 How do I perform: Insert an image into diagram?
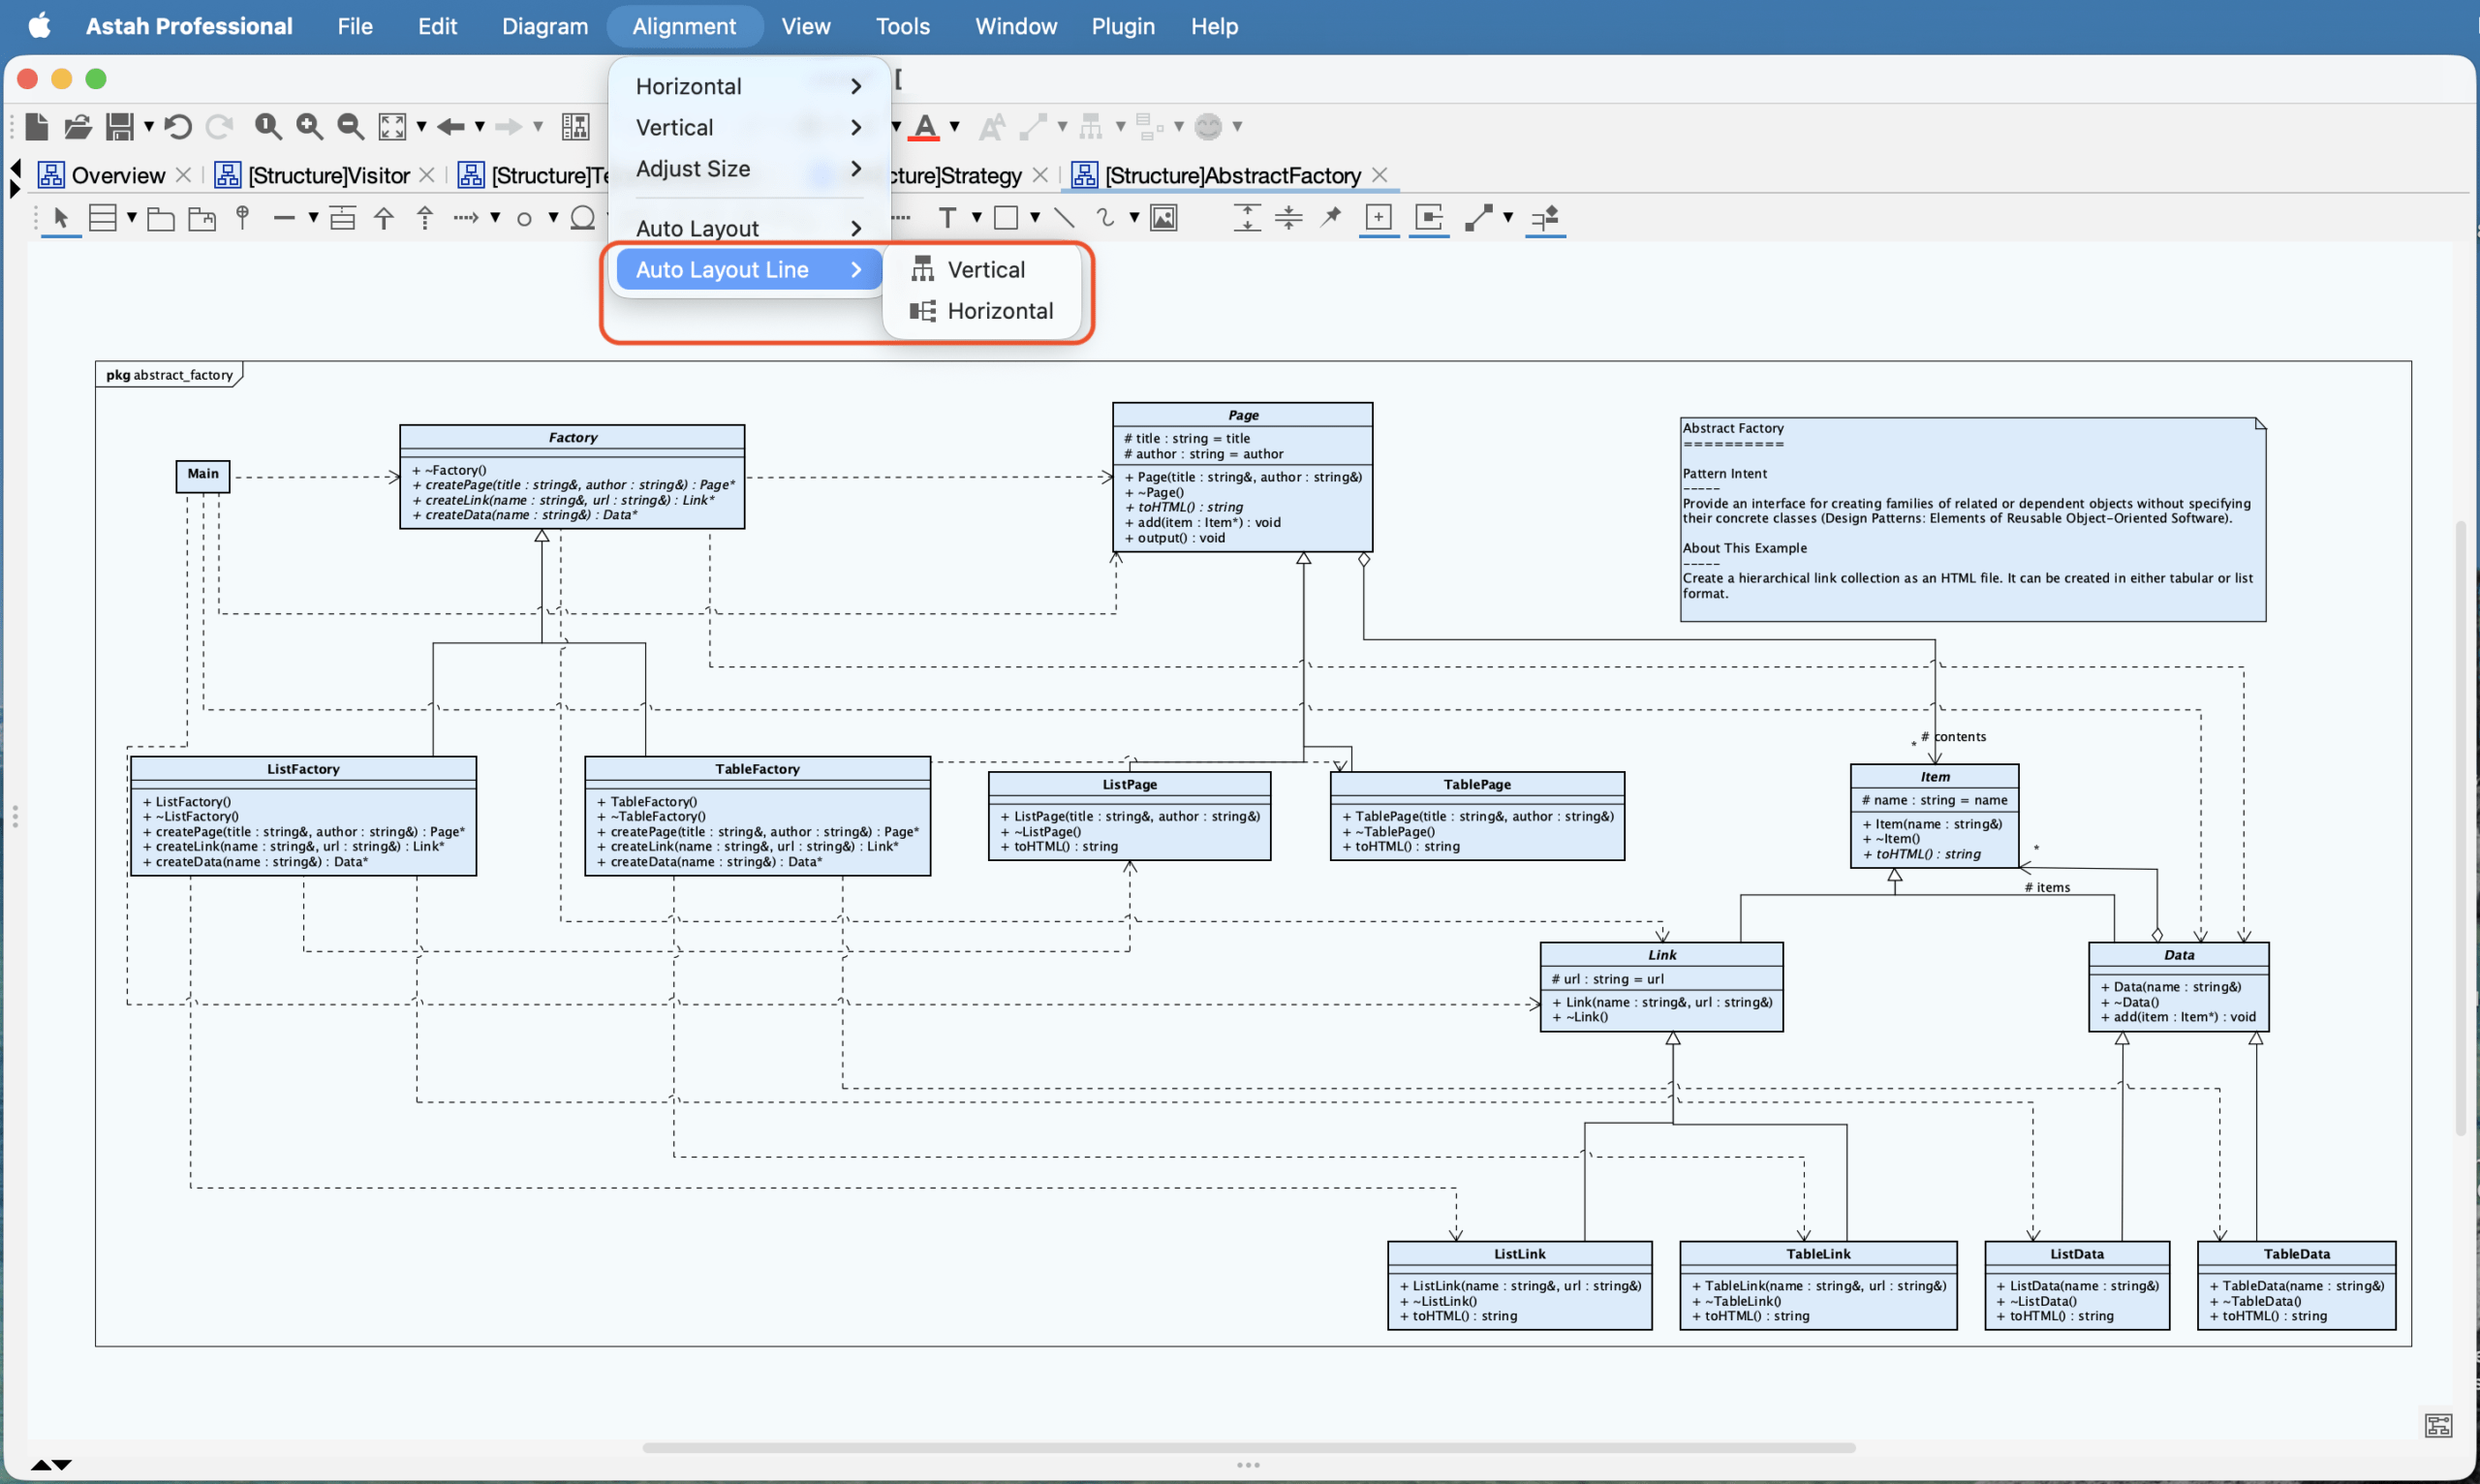(x=1164, y=218)
